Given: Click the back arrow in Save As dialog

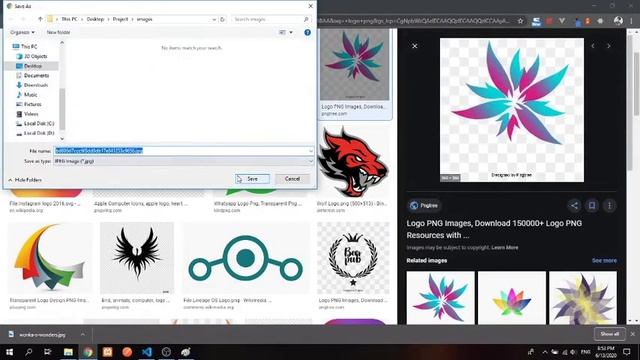Looking at the screenshot, I should coord(11,19).
